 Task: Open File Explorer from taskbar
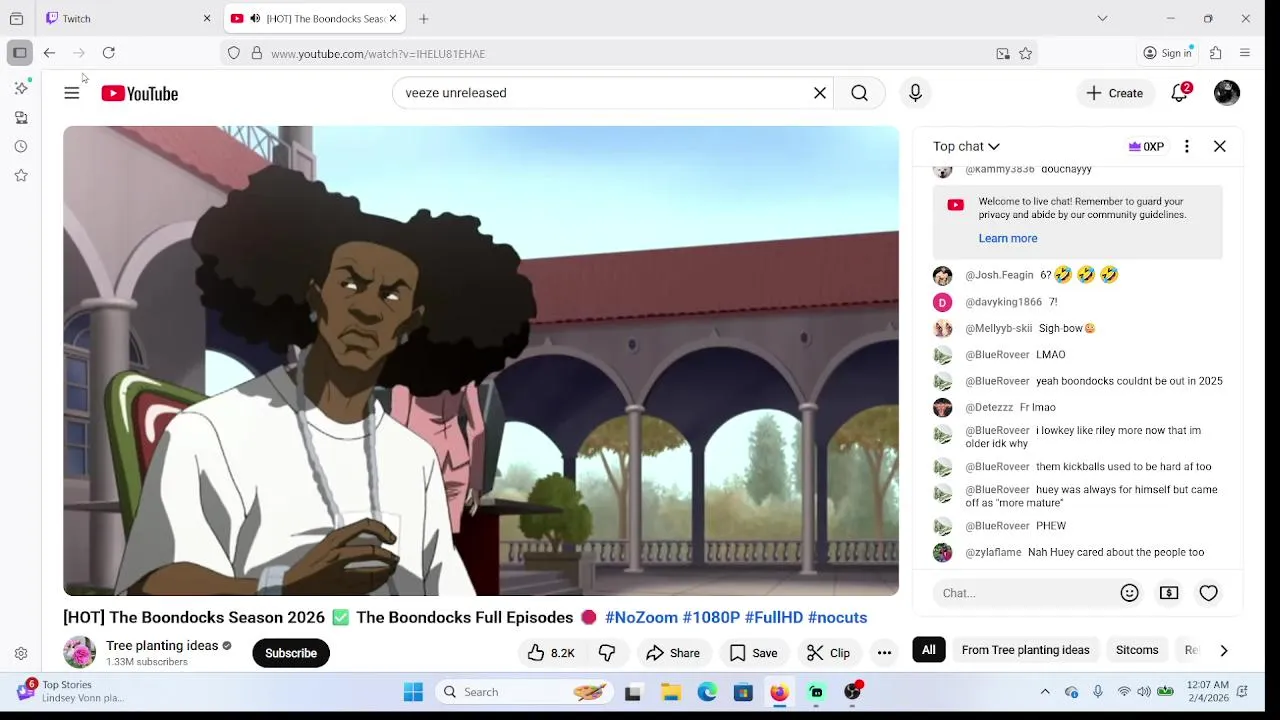[x=670, y=692]
